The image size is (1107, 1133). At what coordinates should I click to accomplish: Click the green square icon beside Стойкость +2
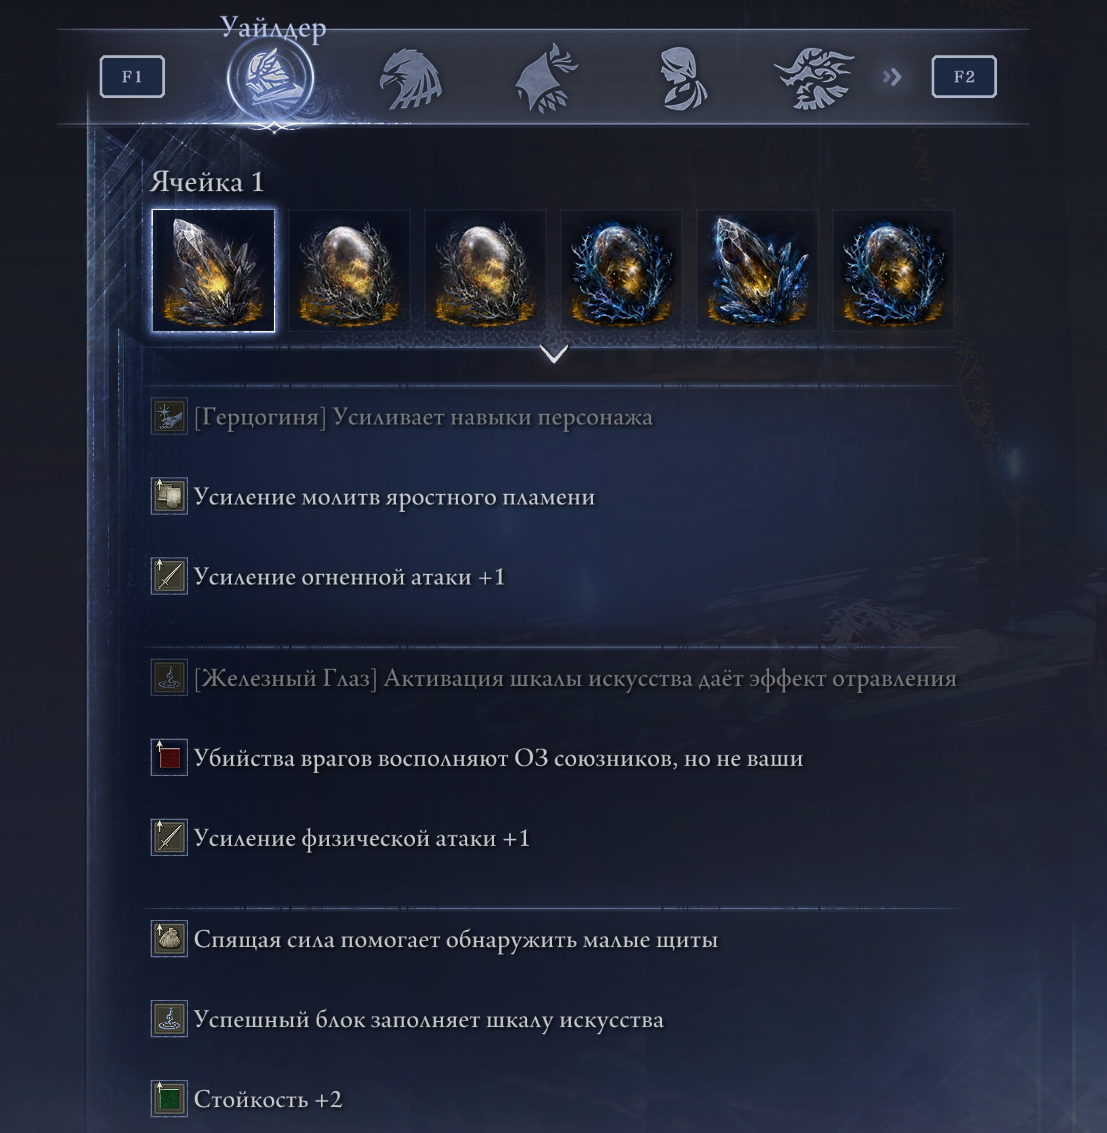(169, 1098)
